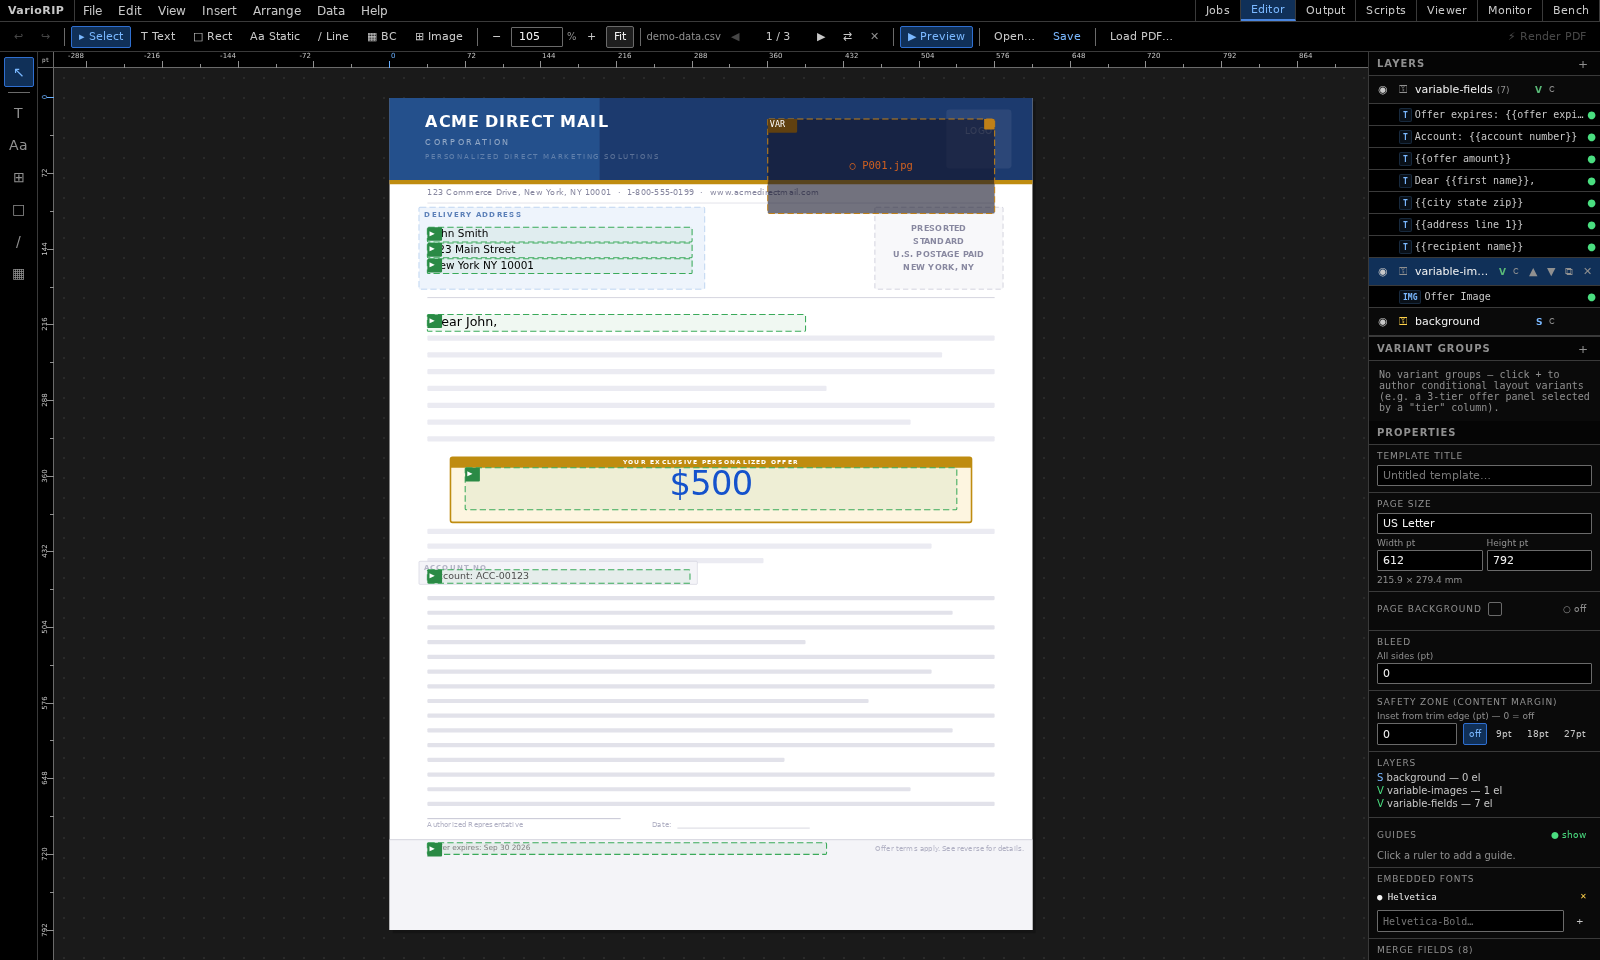Toggle the V type flag on the variable-fields layer

click(x=1538, y=90)
